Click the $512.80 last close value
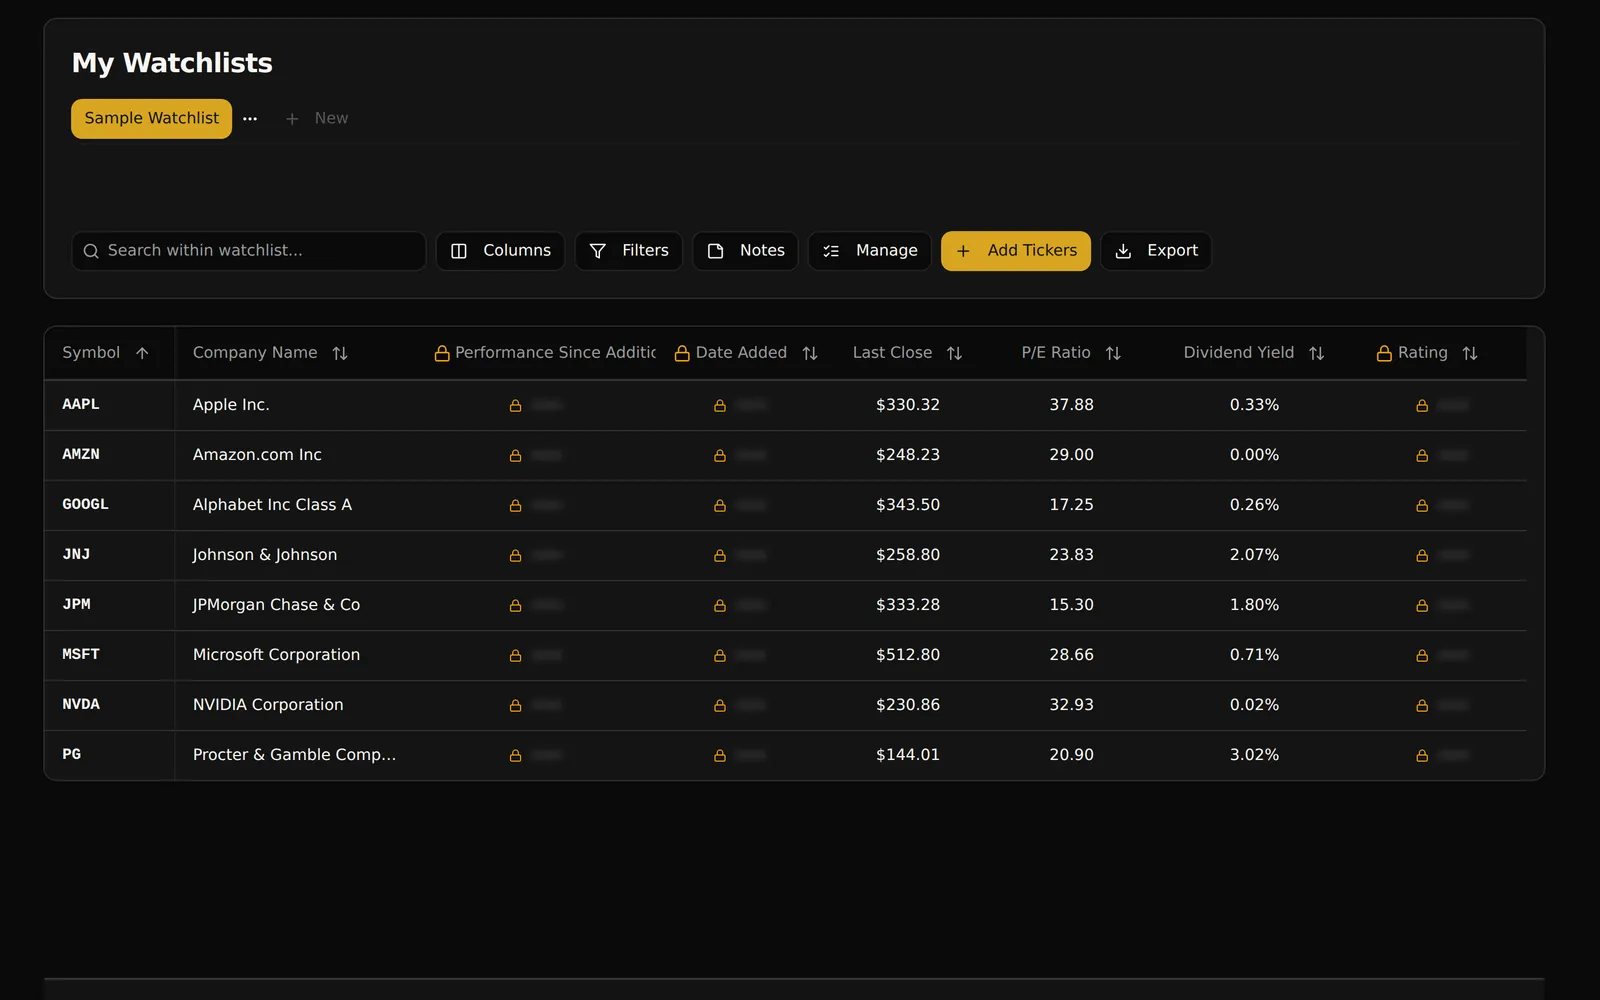 (908, 655)
